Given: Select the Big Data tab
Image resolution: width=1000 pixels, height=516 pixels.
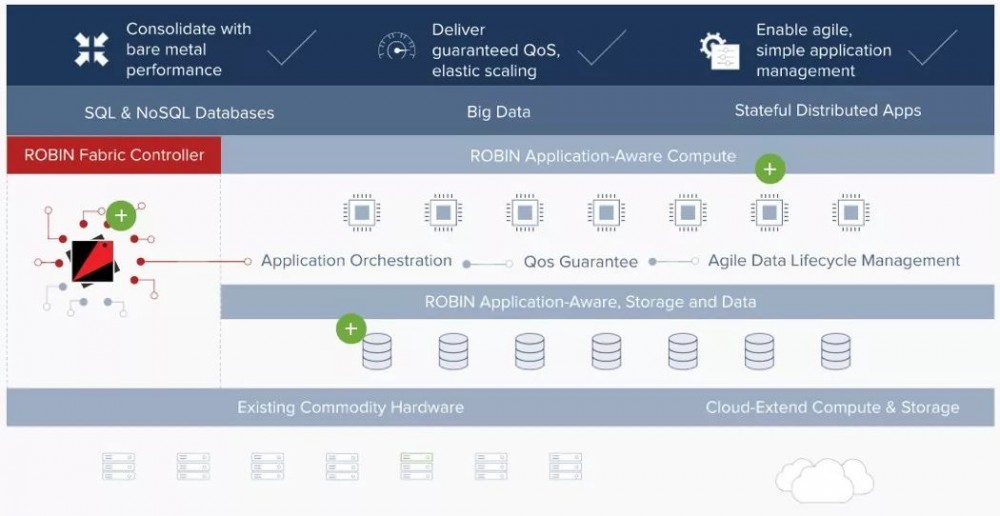Looking at the screenshot, I should point(498,112).
